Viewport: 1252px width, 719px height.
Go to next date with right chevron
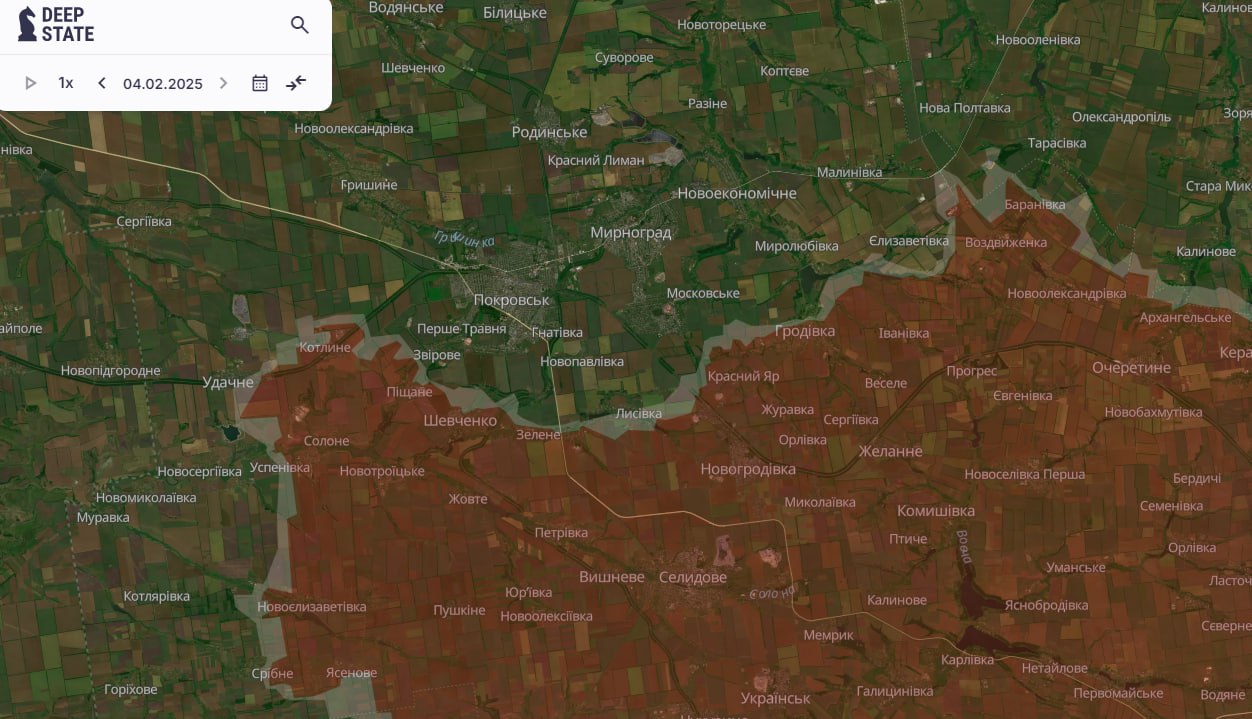click(x=223, y=83)
